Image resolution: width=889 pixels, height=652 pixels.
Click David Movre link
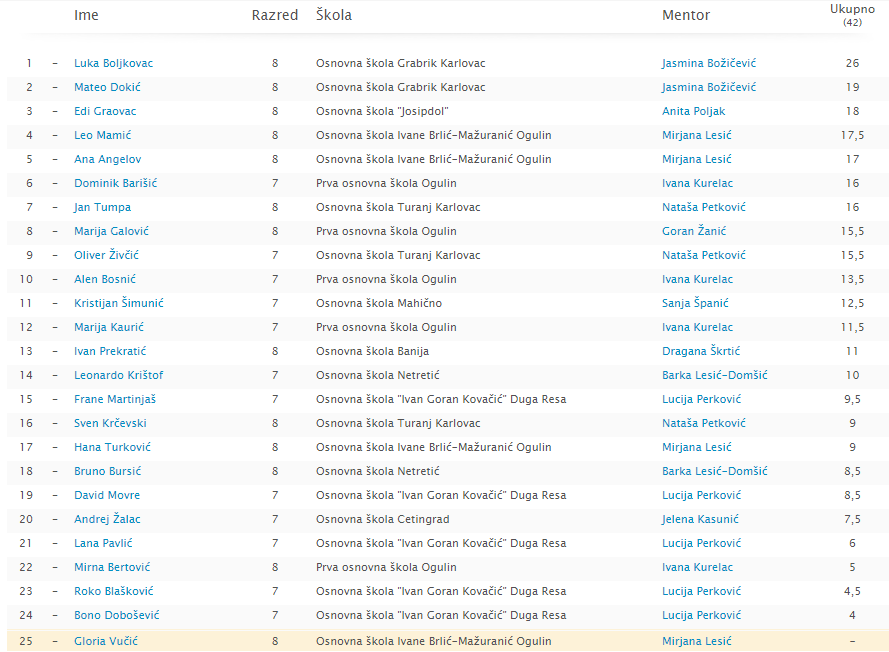click(107, 495)
